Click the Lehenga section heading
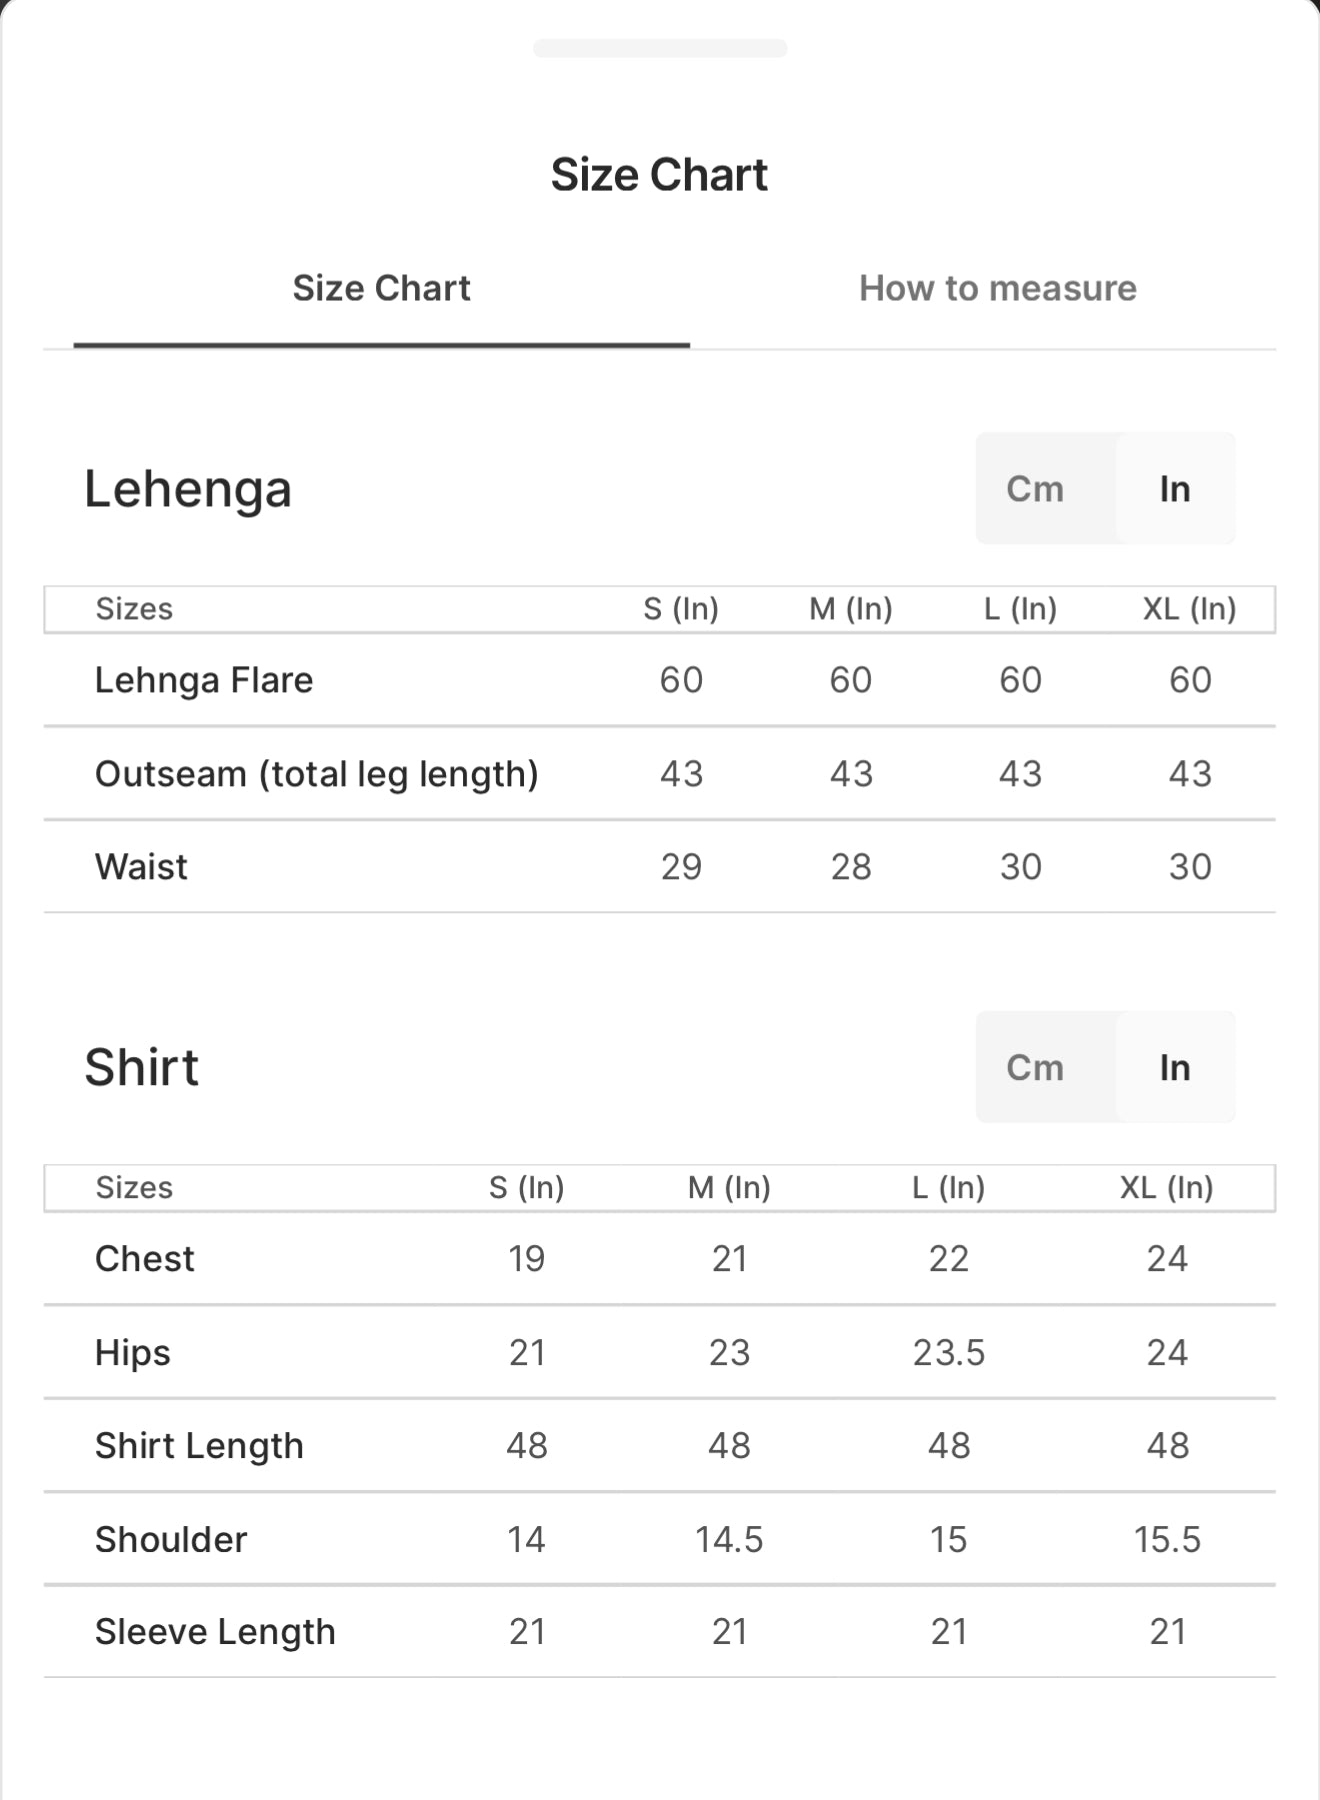Image resolution: width=1320 pixels, height=1800 pixels. click(x=188, y=489)
